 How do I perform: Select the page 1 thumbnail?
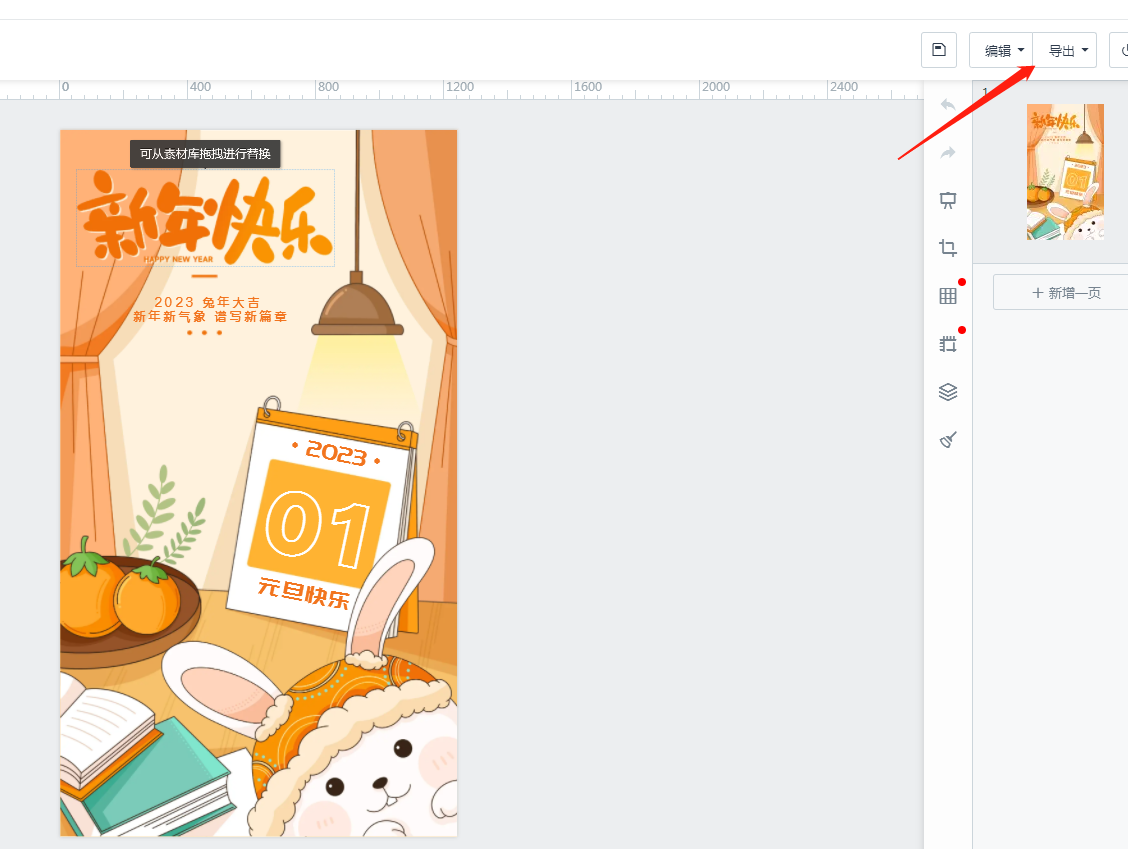tap(1065, 172)
